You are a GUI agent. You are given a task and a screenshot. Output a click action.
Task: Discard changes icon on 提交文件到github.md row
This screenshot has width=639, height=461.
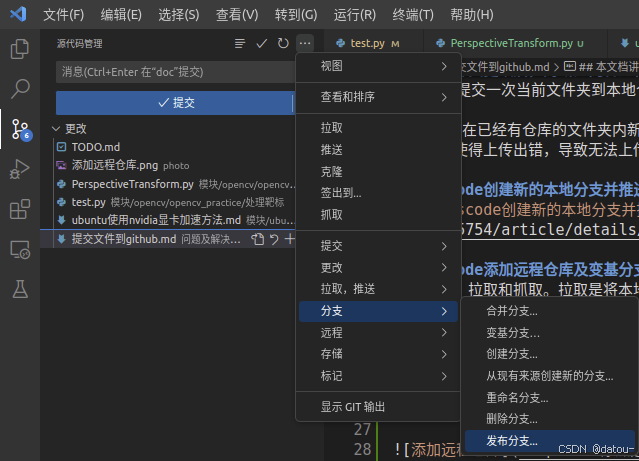[x=274, y=239]
